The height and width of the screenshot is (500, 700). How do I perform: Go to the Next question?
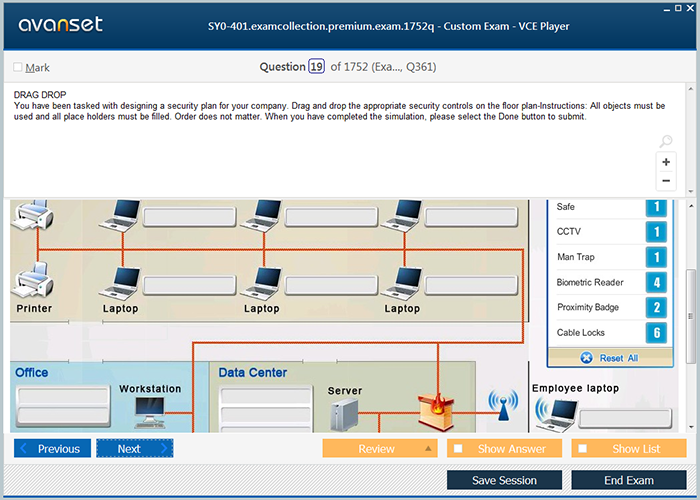(135, 448)
